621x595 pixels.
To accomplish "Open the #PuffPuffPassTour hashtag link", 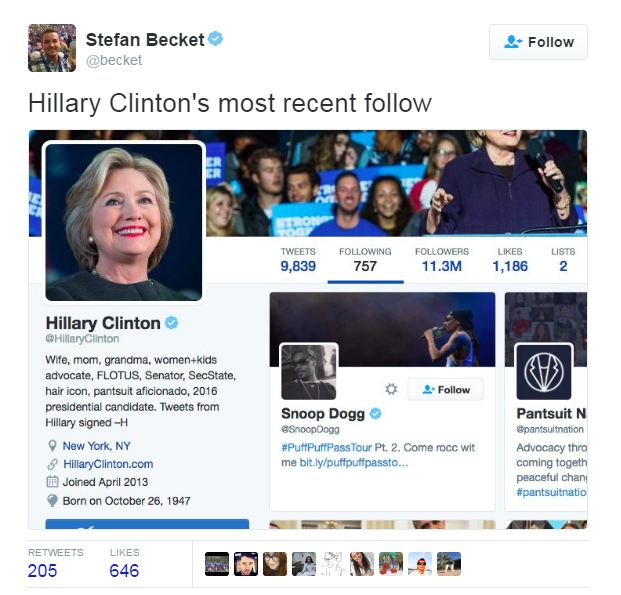I will pyautogui.click(x=326, y=448).
